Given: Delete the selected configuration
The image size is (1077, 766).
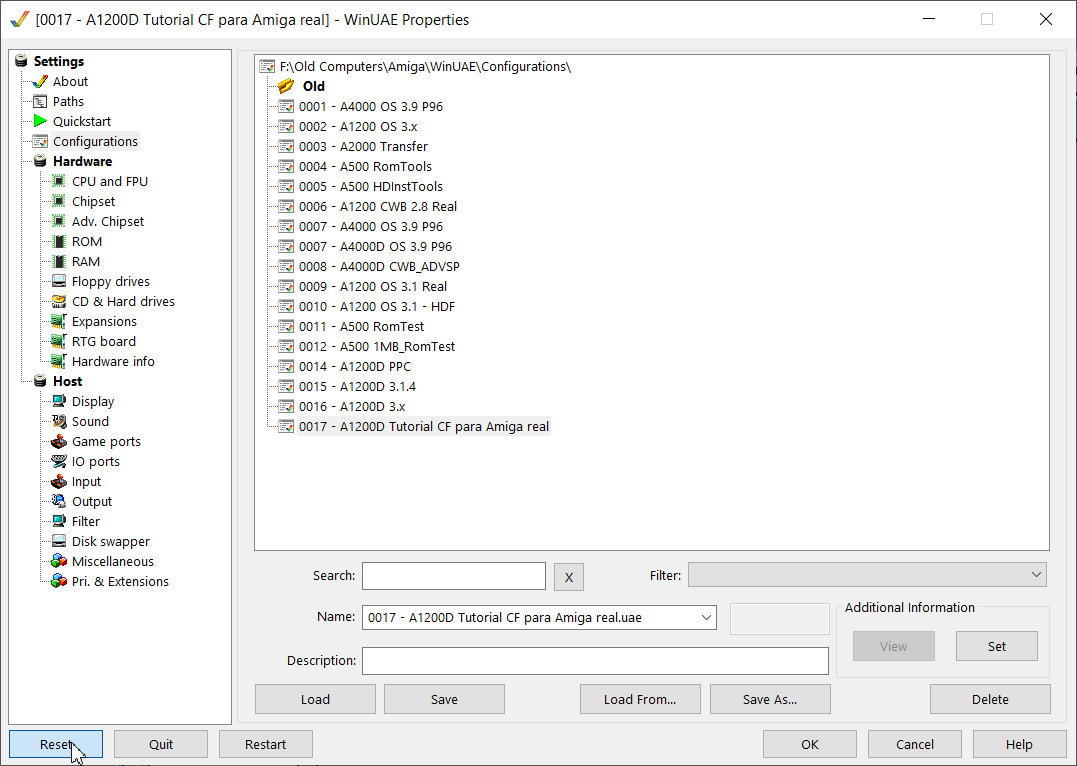Looking at the screenshot, I should click(990, 699).
